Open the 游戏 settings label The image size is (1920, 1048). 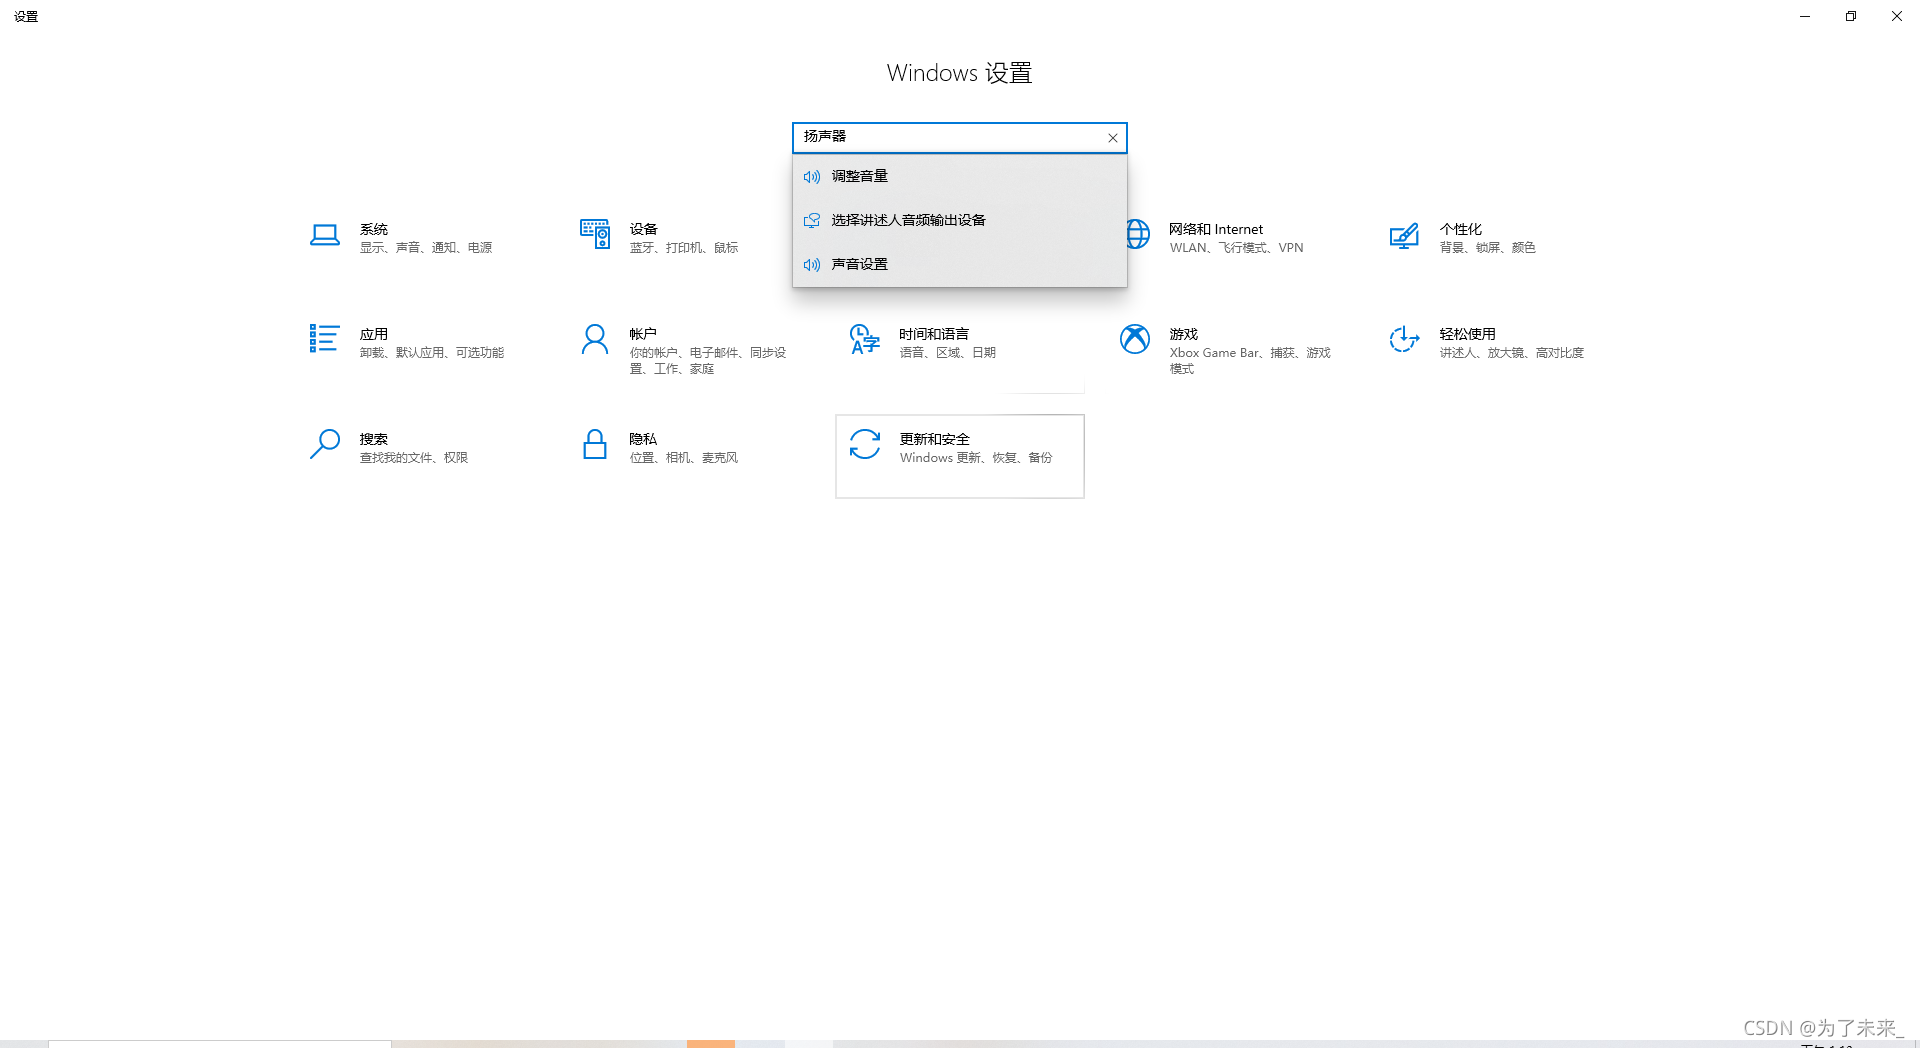tap(1184, 334)
